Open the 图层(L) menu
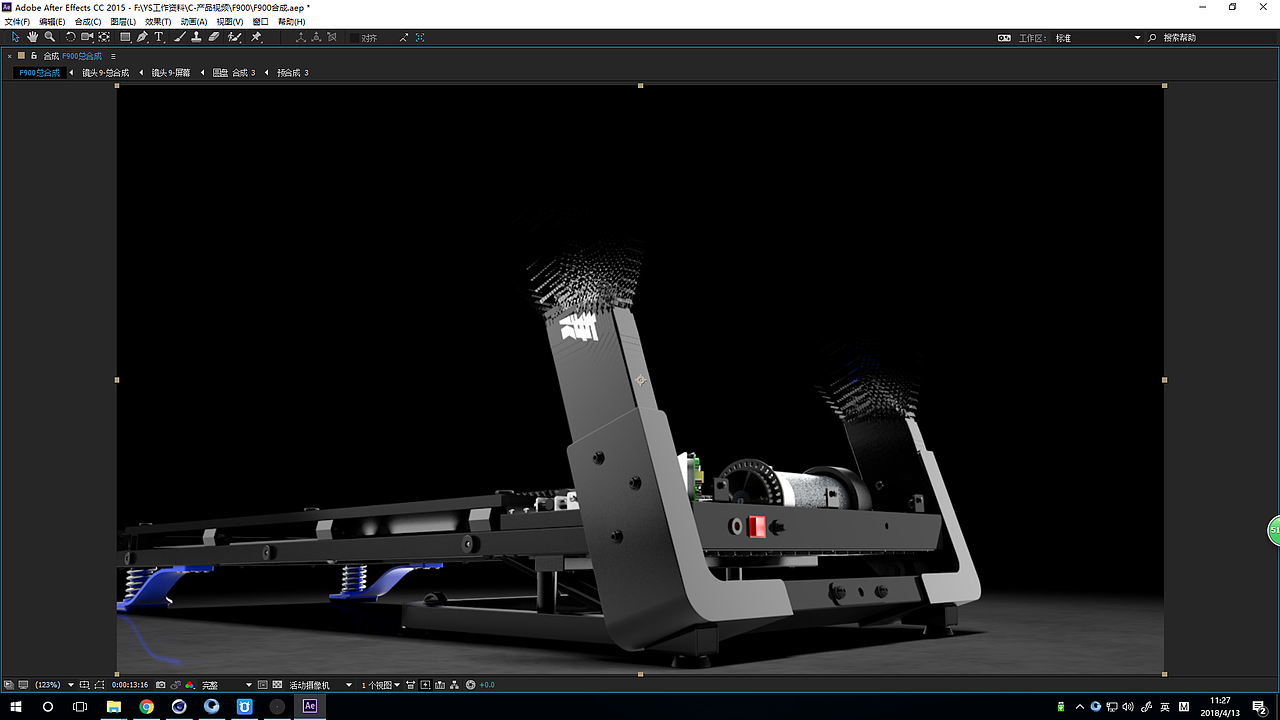Image resolution: width=1280 pixels, height=720 pixels. (123, 22)
